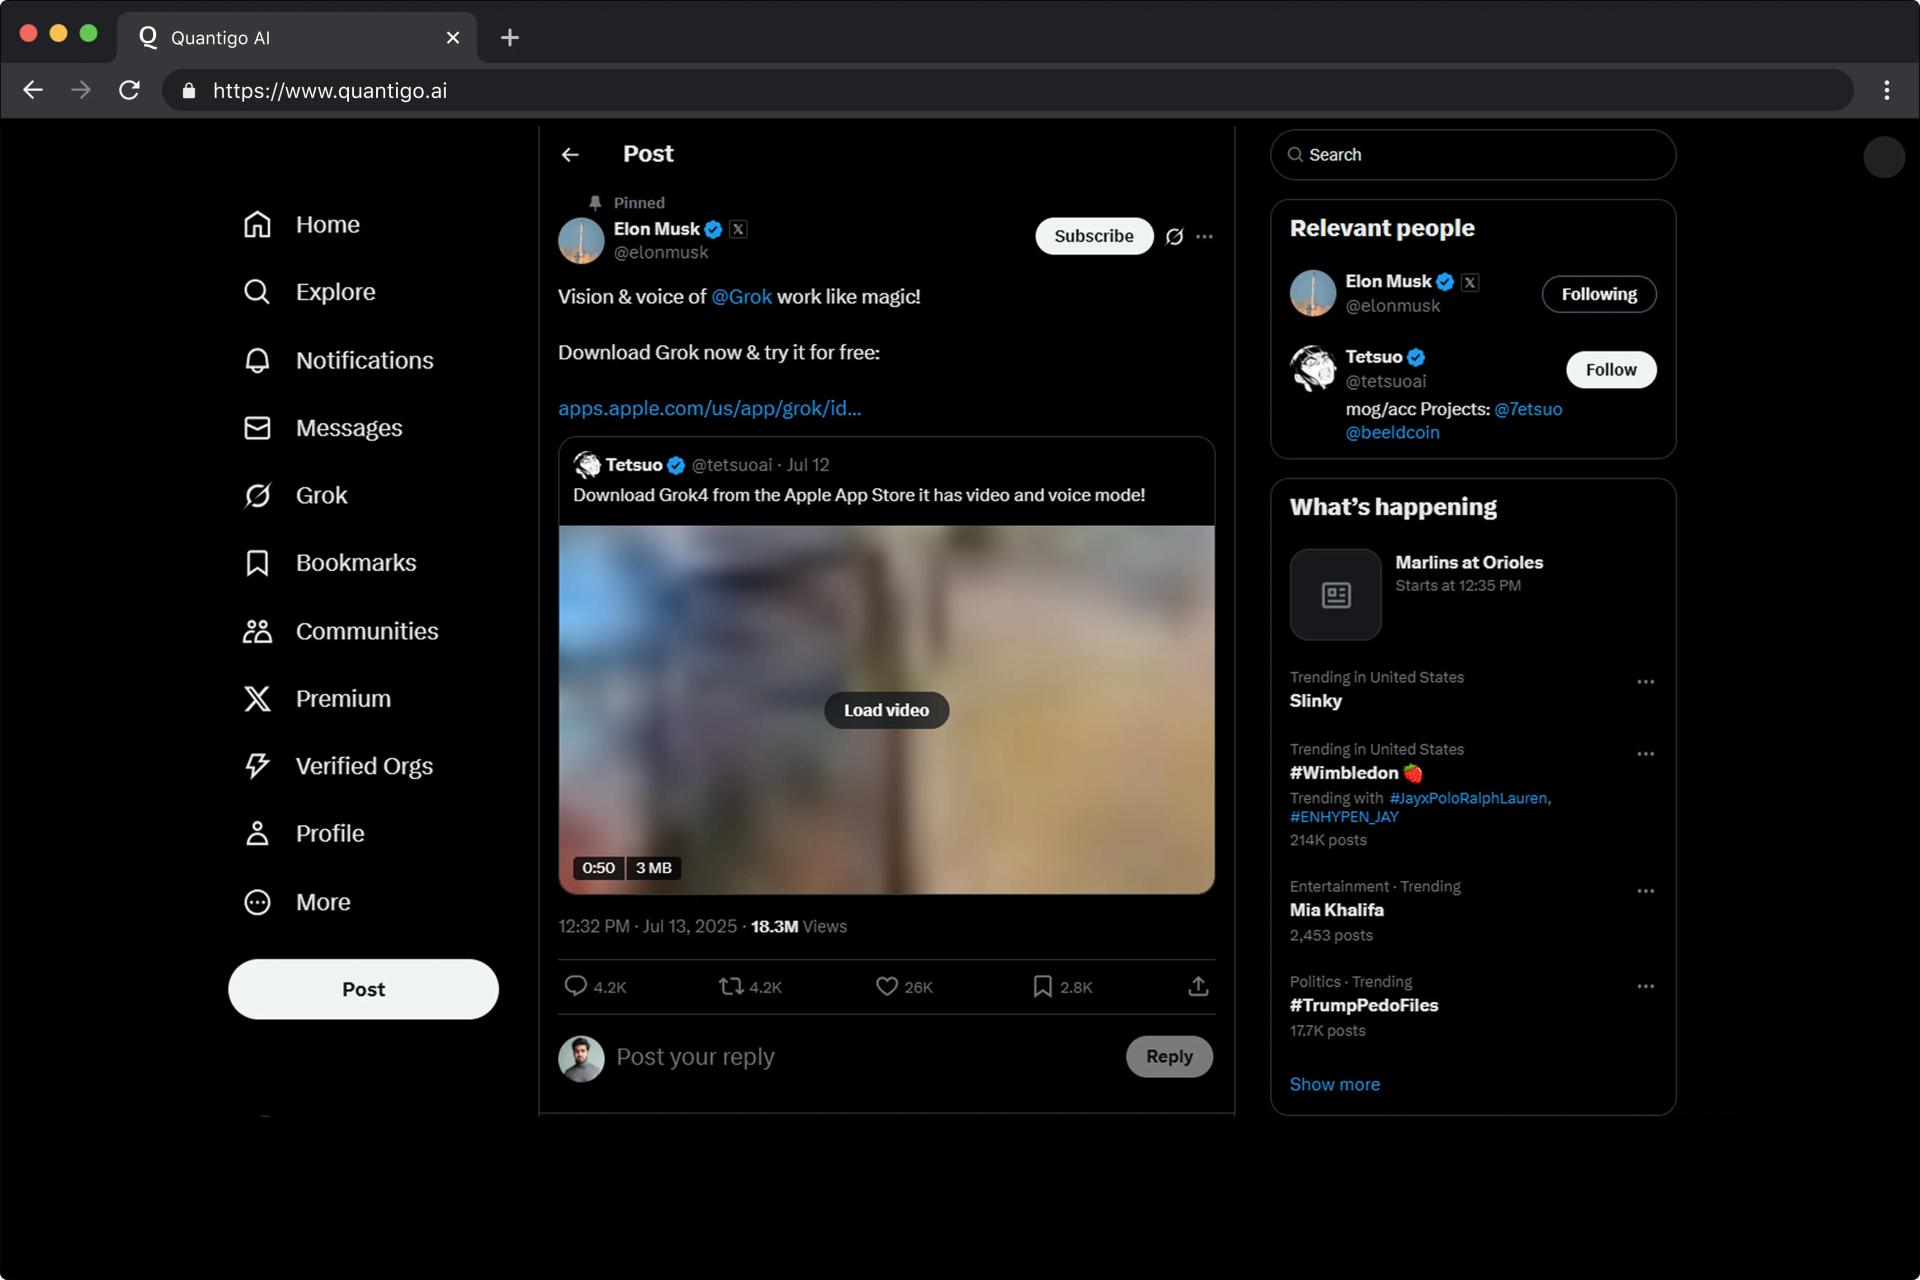
Task: Close the Quantigo AI tab
Action: pos(453,38)
